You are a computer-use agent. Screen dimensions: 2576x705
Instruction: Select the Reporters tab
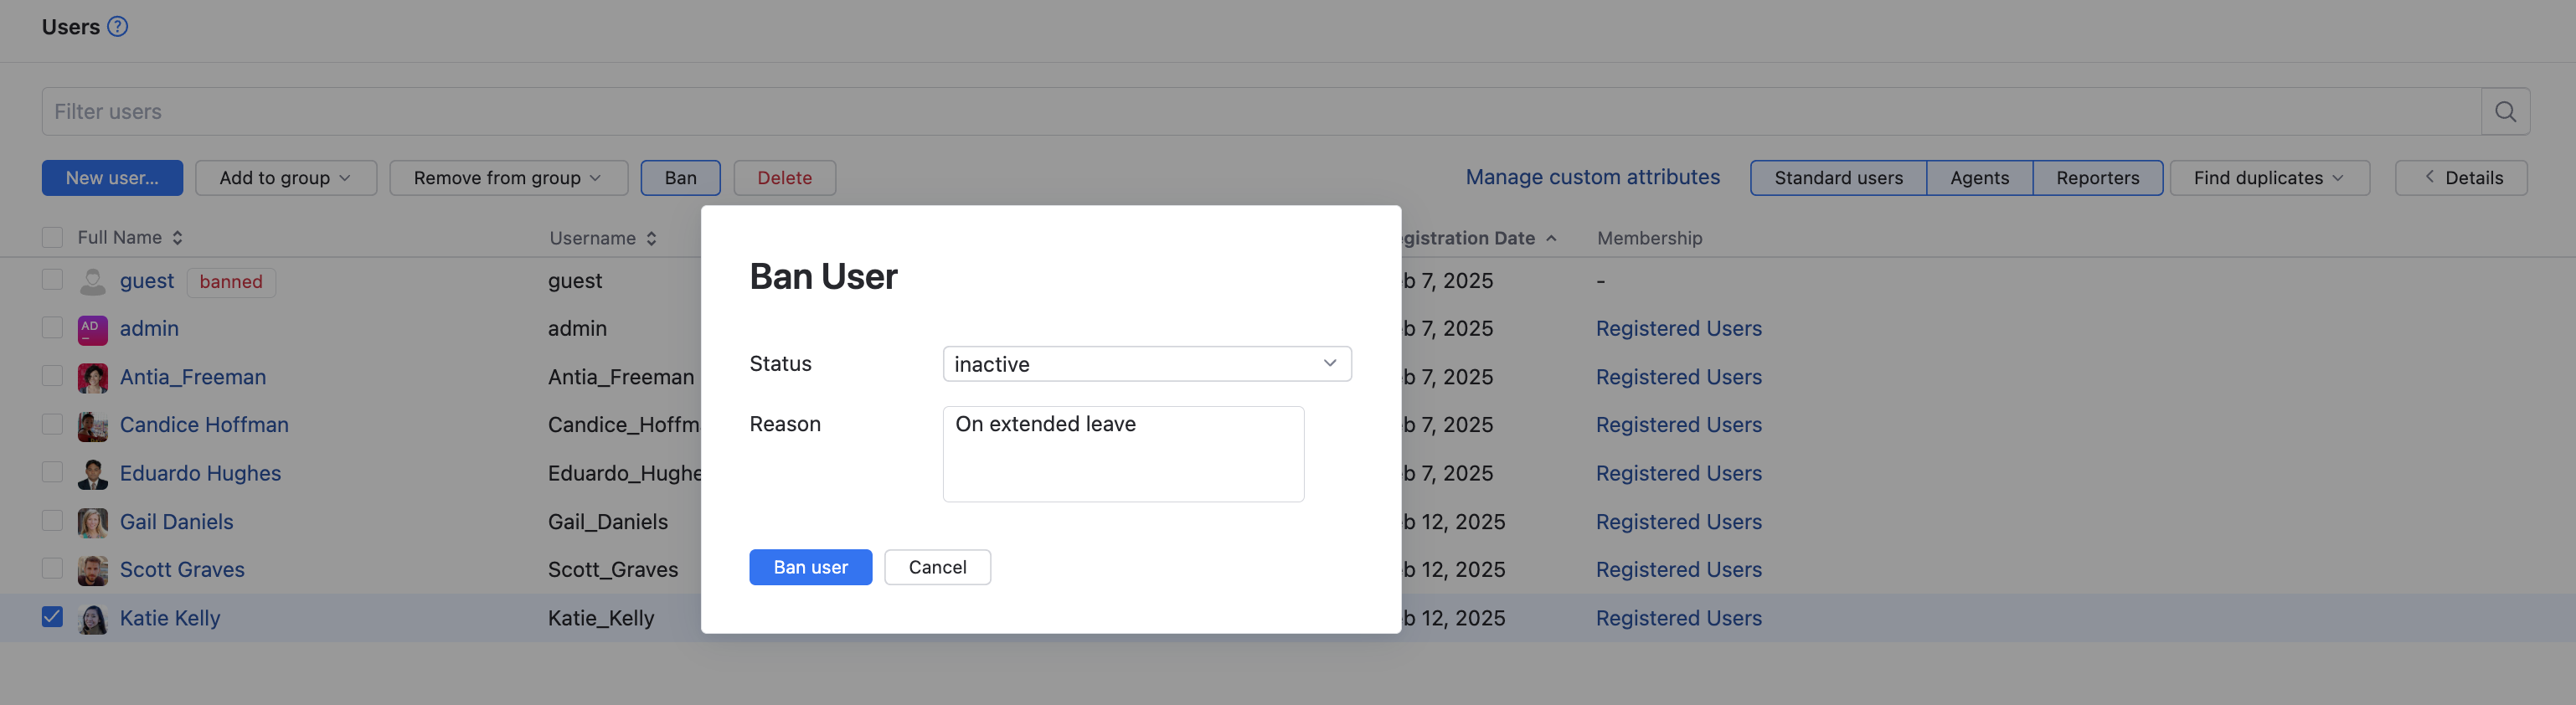click(x=2097, y=178)
